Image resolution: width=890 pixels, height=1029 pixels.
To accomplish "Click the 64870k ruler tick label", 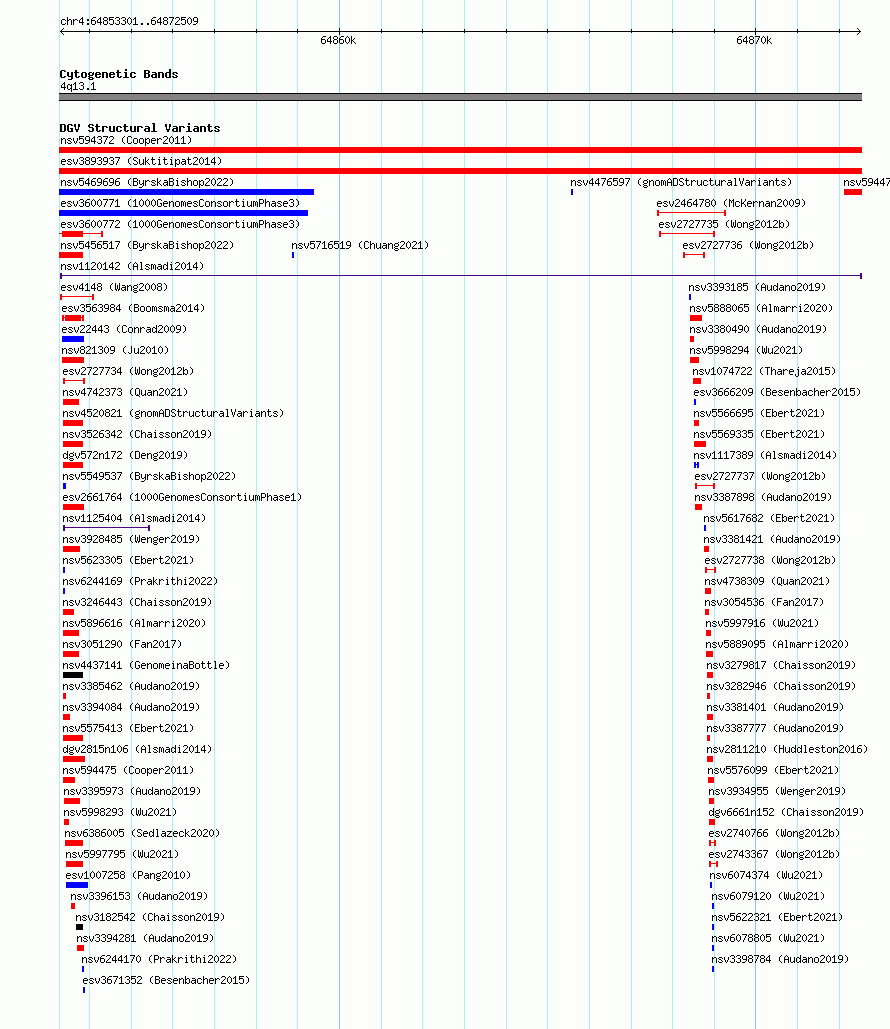I will pos(754,41).
